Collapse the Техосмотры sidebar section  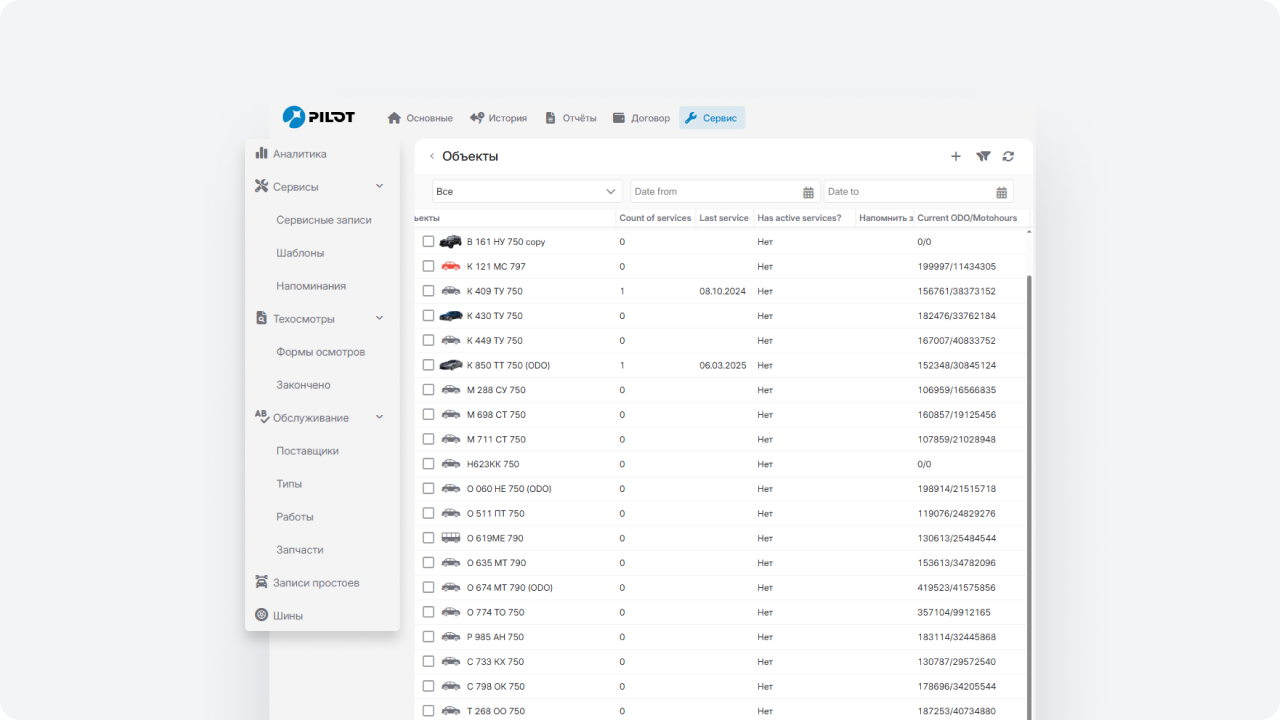(x=379, y=319)
